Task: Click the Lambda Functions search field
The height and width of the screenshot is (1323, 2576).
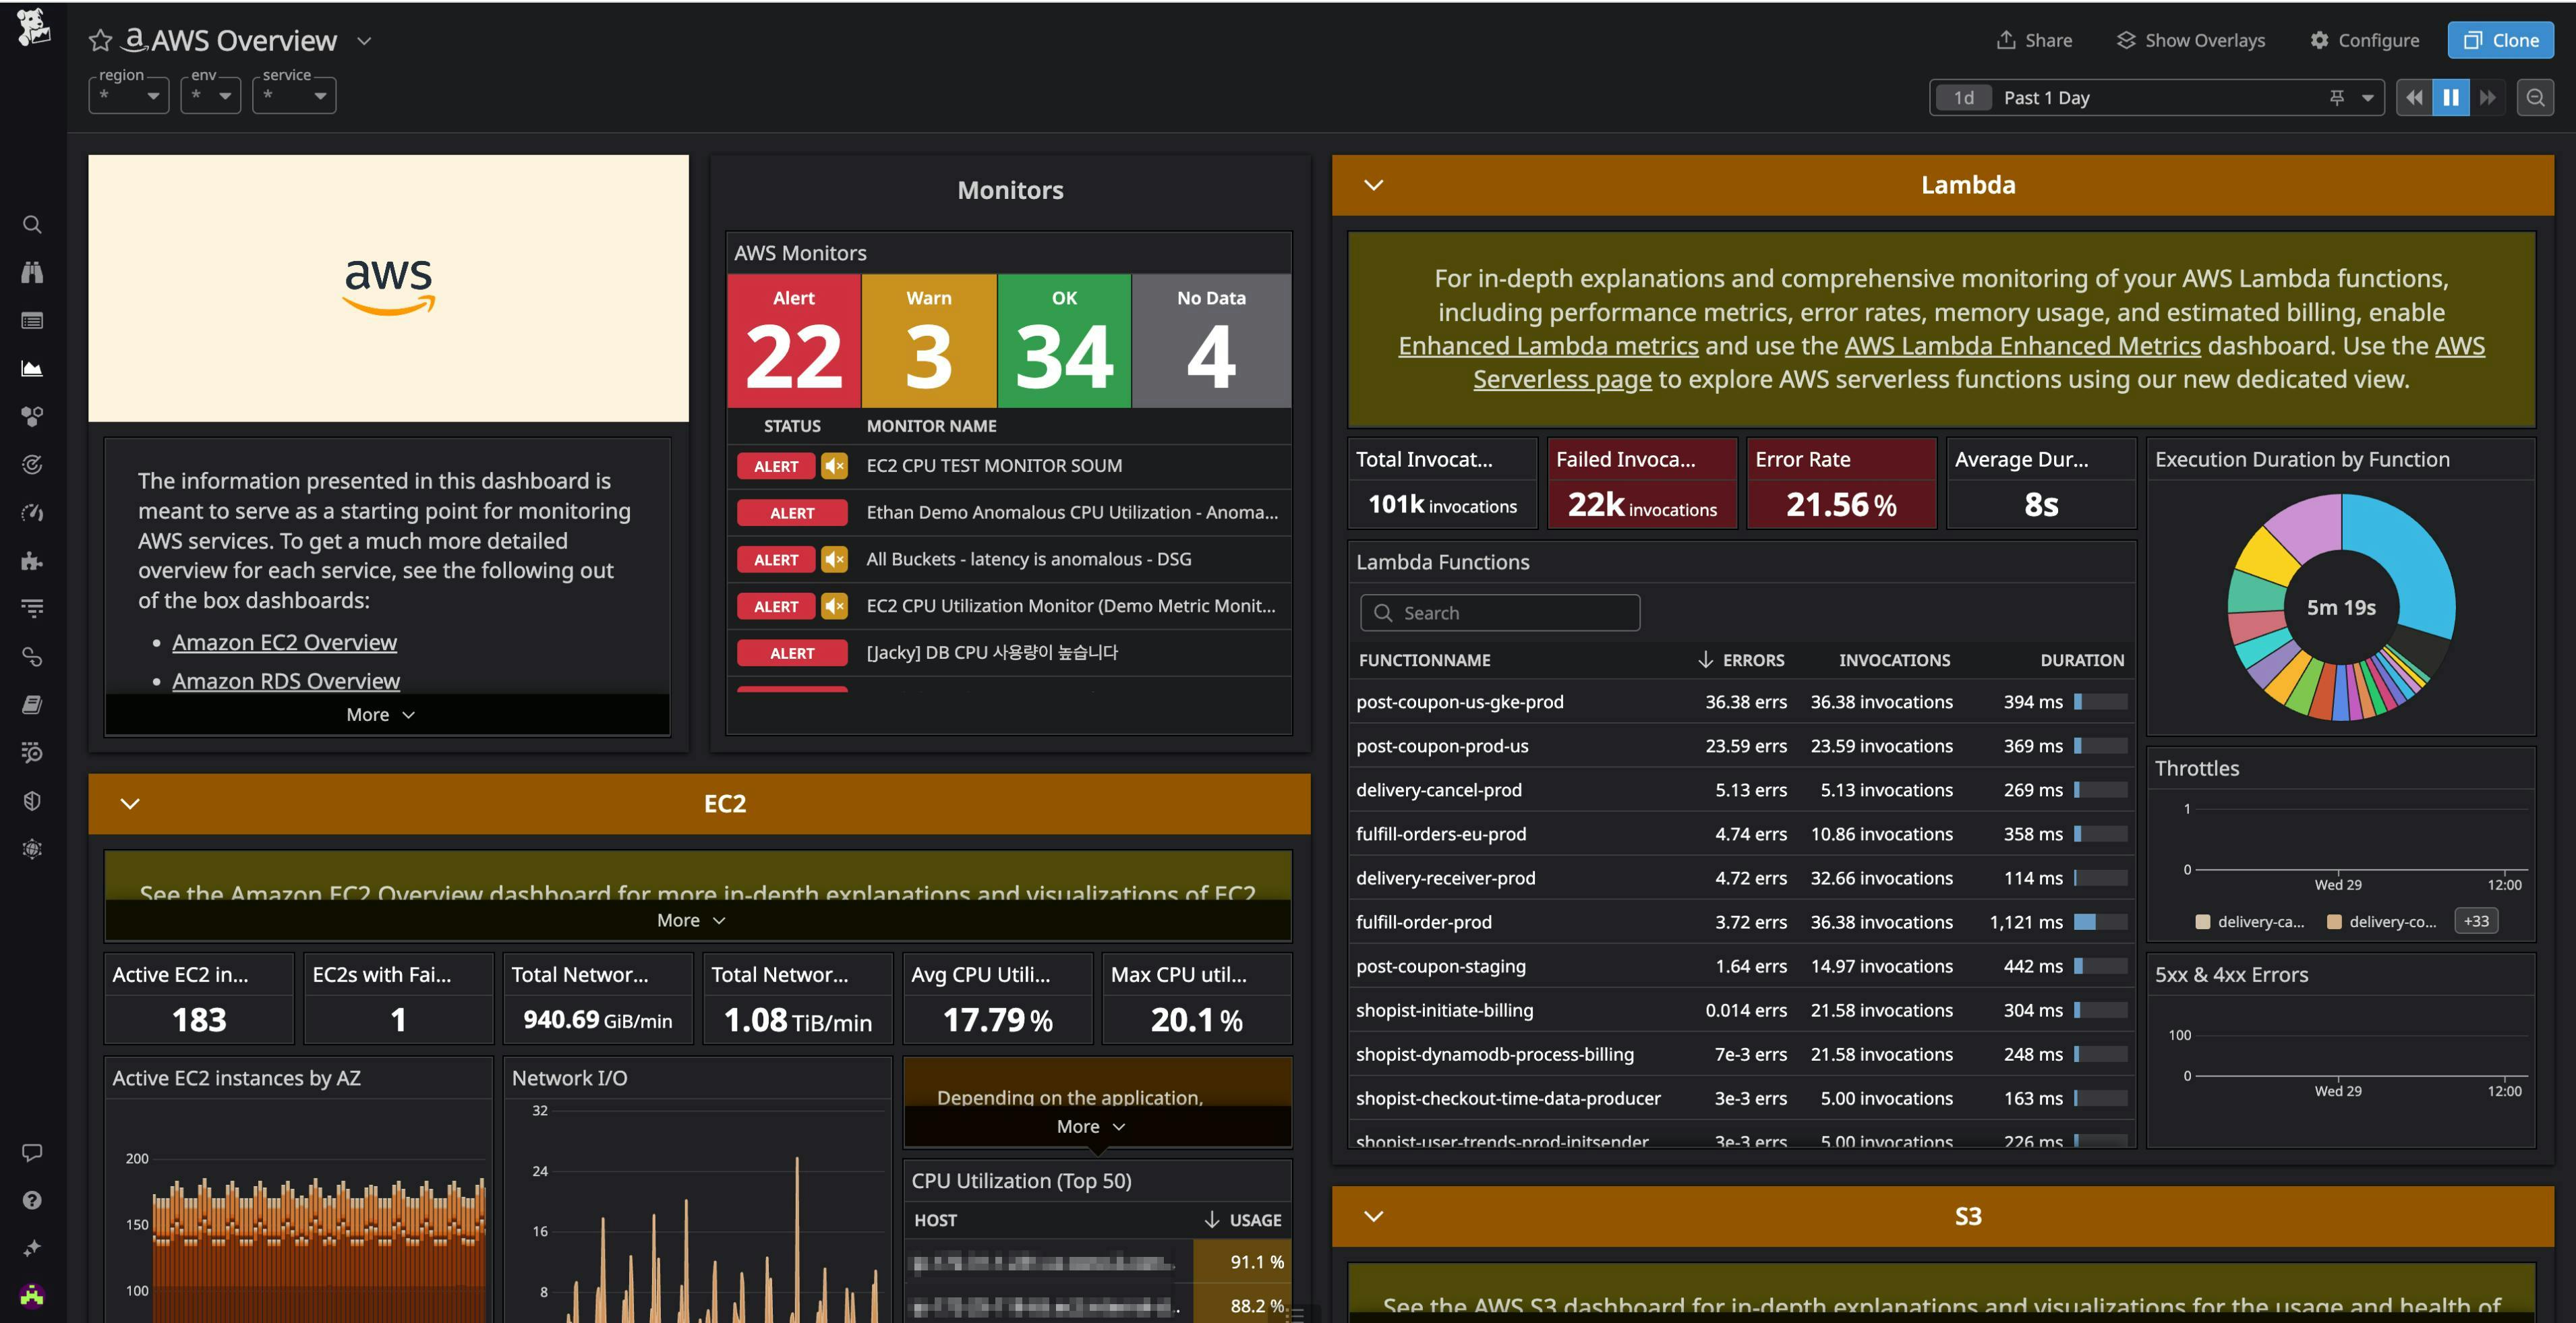Action: (1500, 613)
